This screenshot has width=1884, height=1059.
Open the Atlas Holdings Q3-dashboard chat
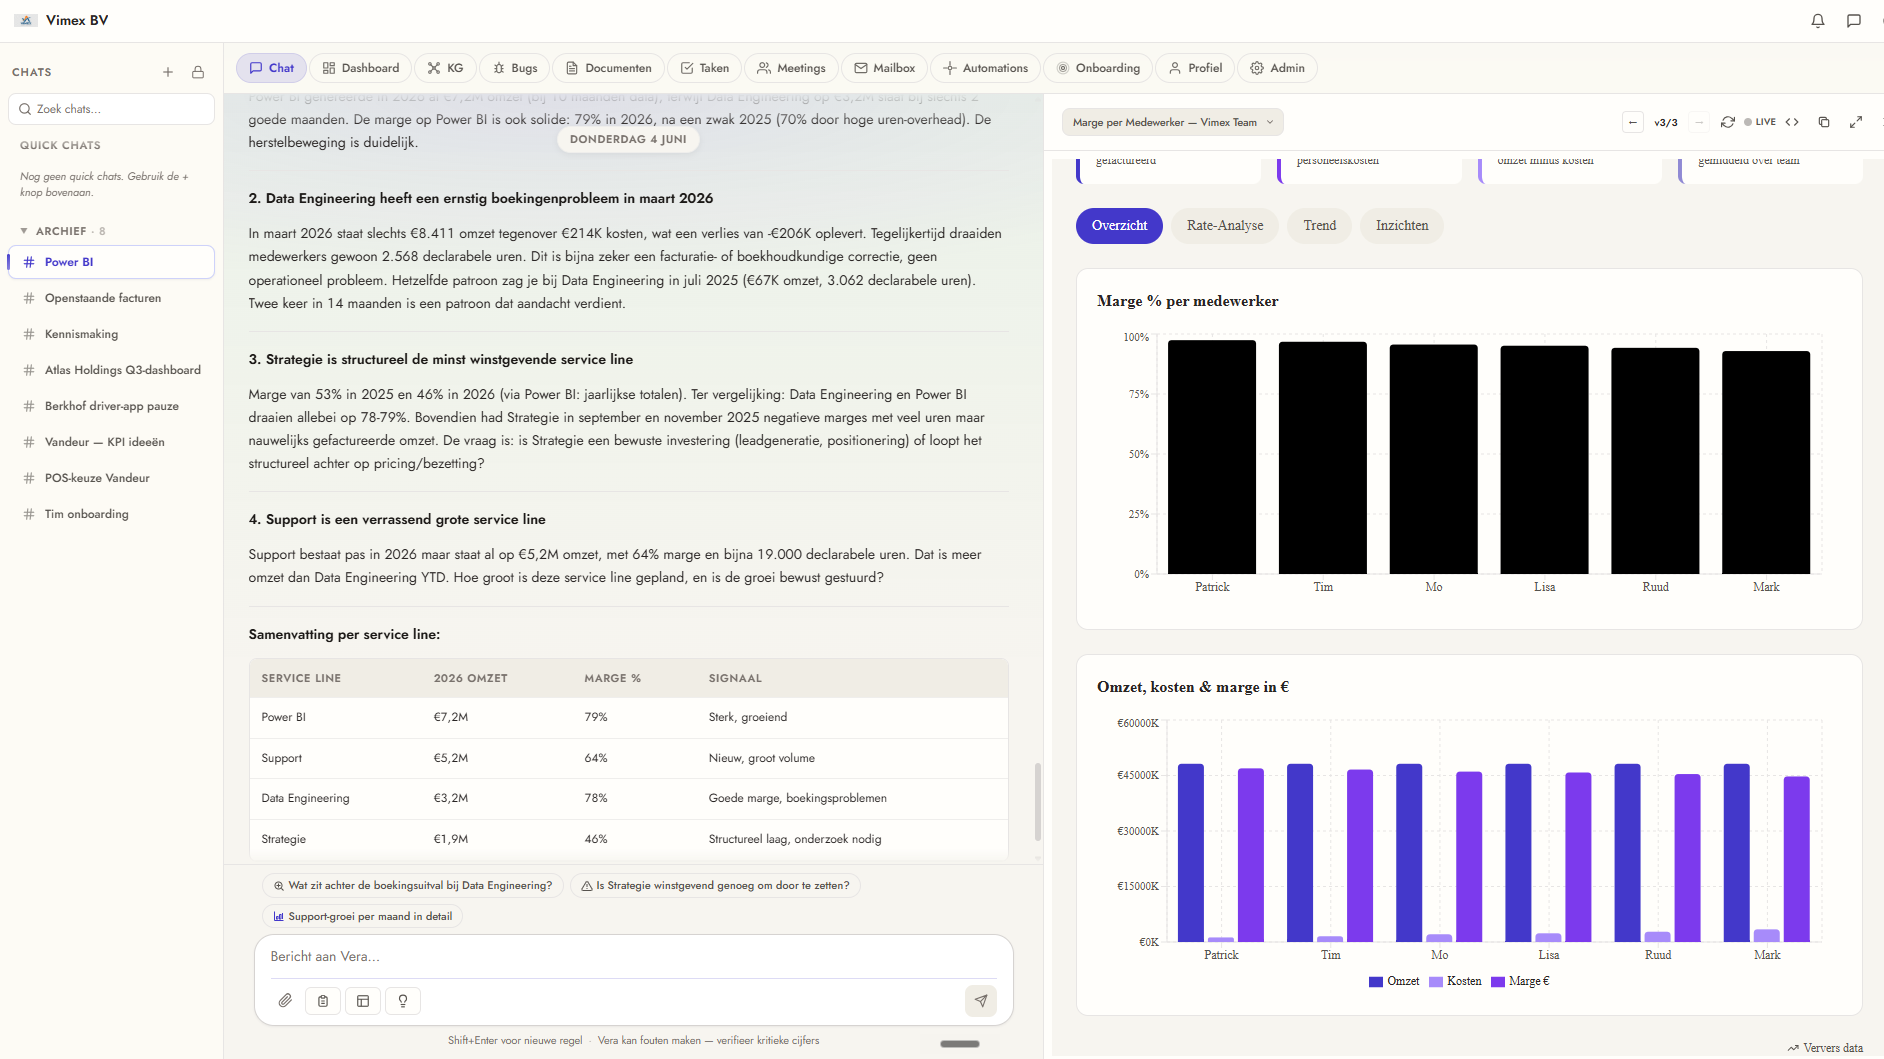click(x=111, y=370)
